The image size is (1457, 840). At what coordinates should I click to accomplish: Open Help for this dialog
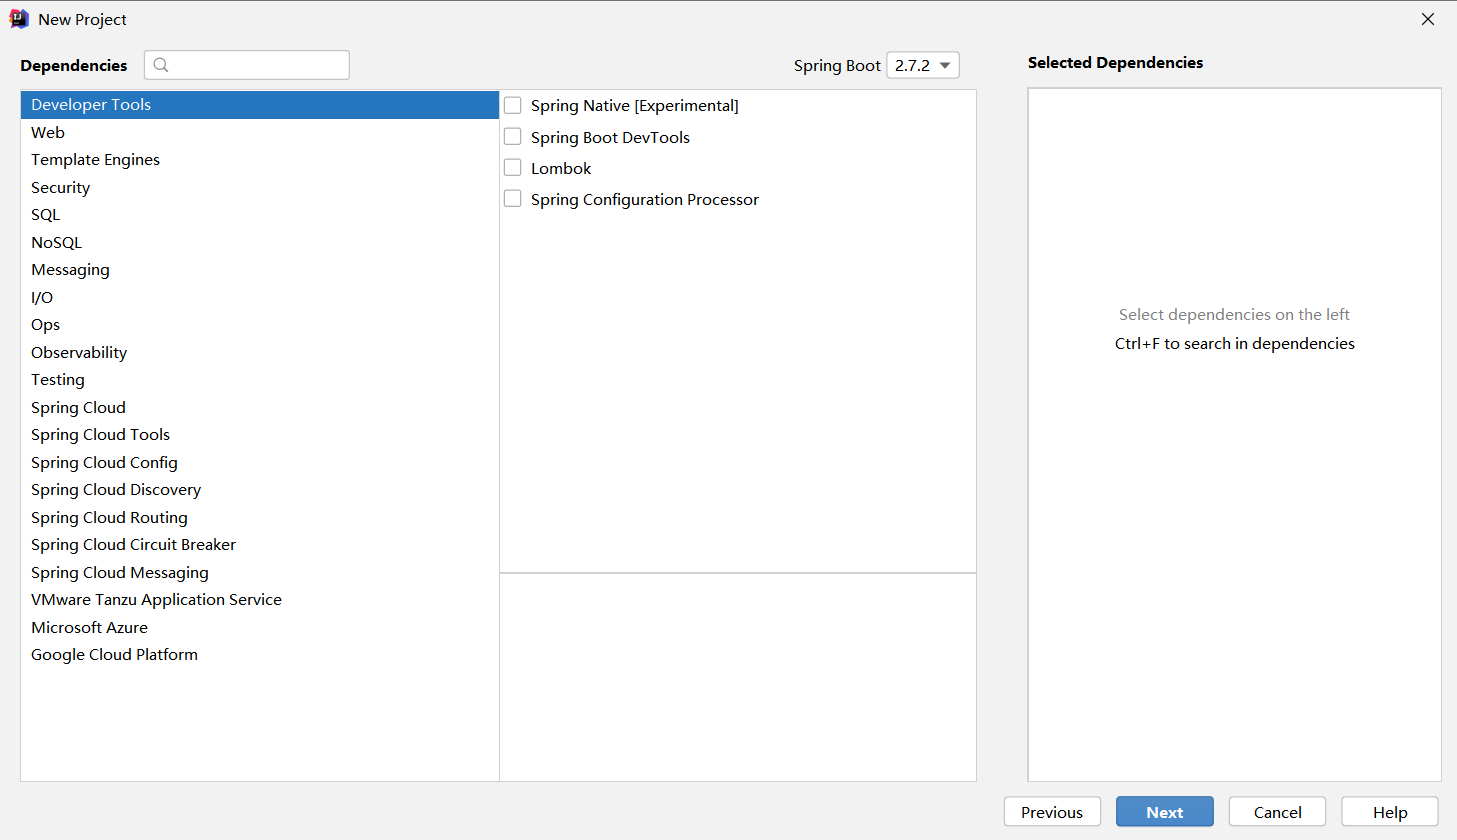point(1390,812)
